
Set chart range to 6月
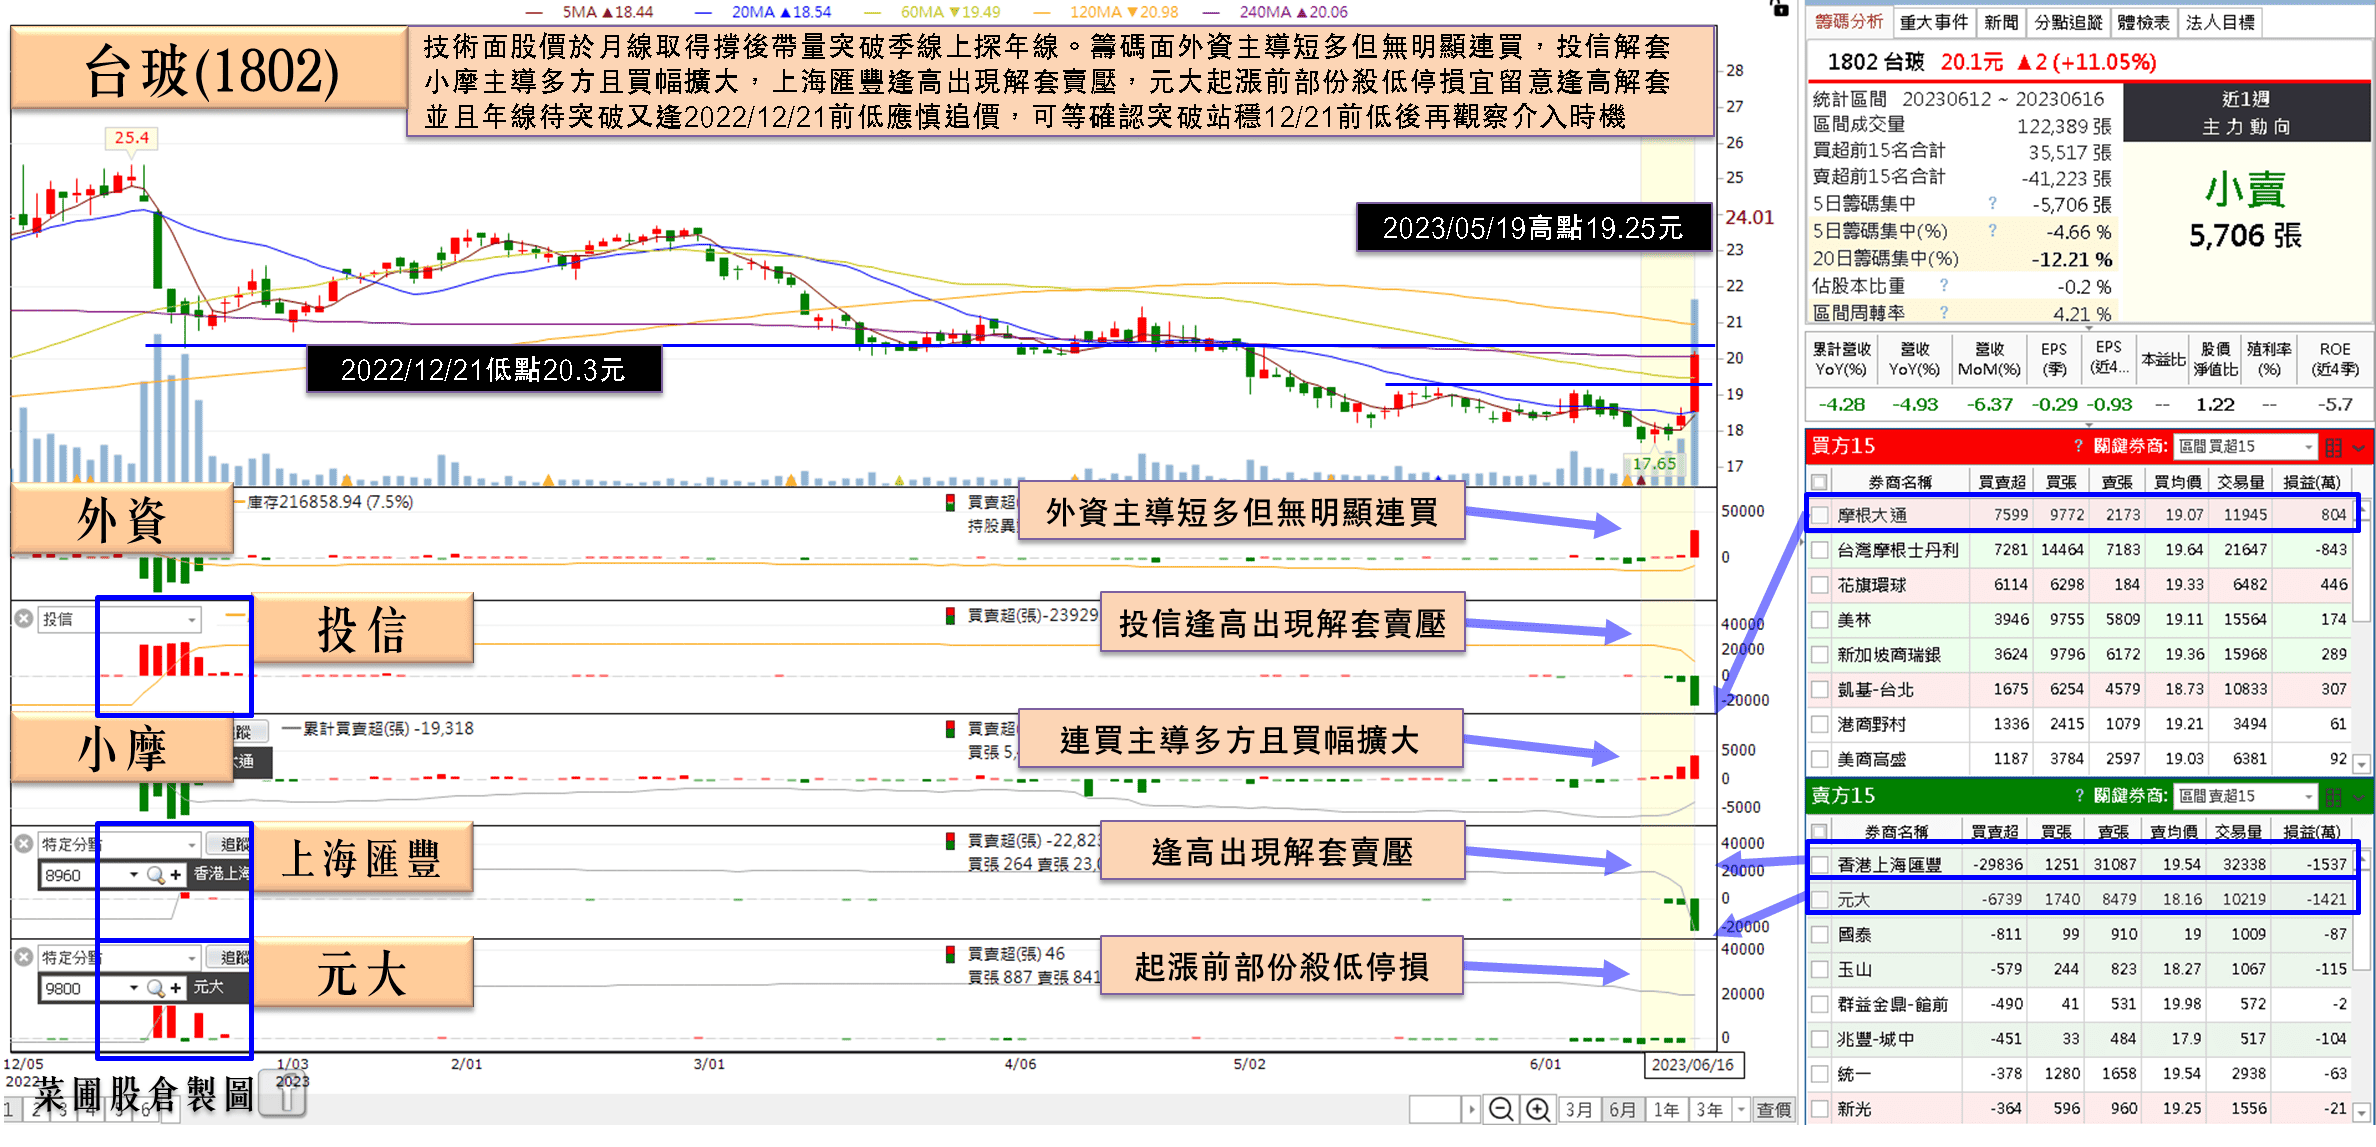(x=1622, y=1109)
